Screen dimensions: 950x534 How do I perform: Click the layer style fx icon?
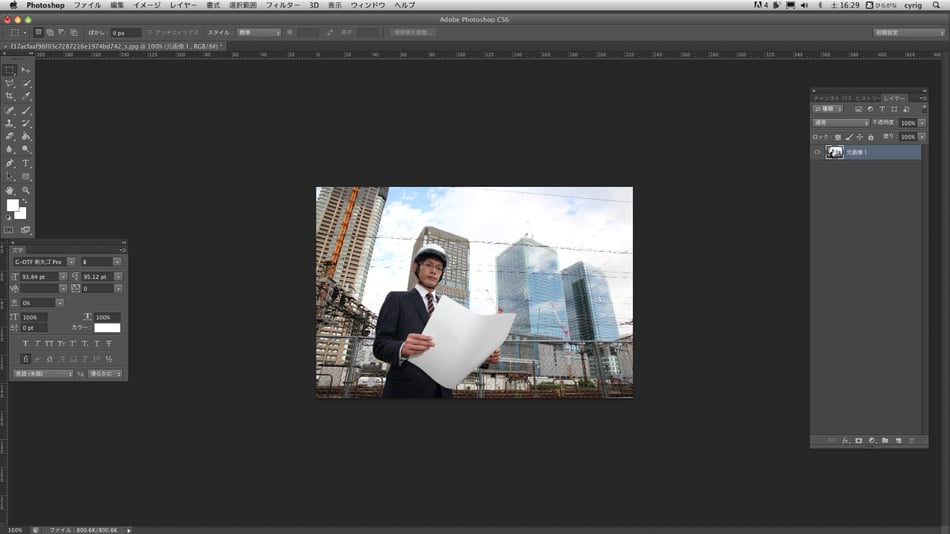845,440
